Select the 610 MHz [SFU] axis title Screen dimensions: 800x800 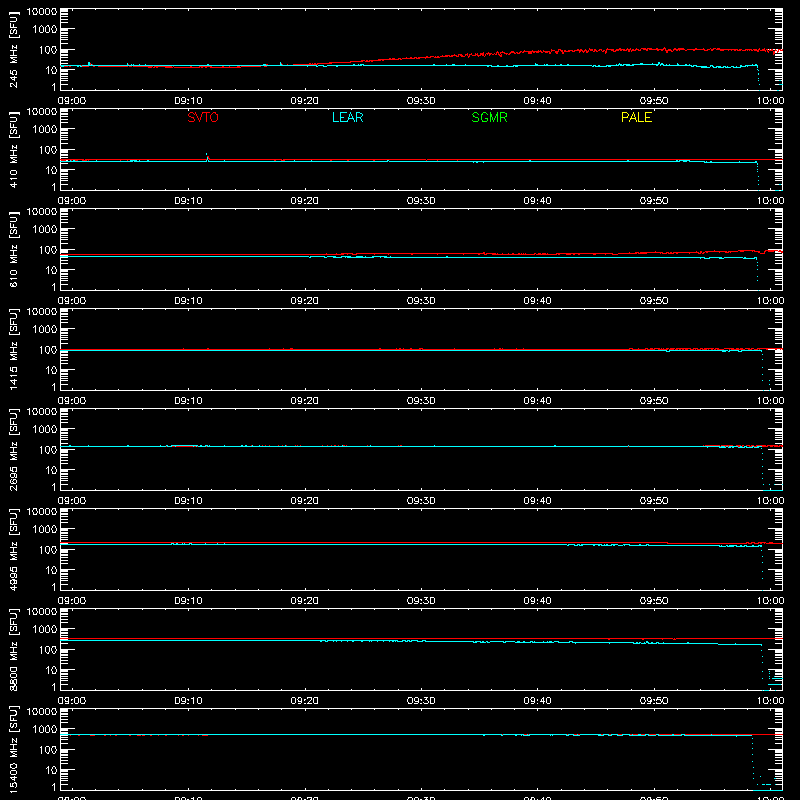click(14, 249)
